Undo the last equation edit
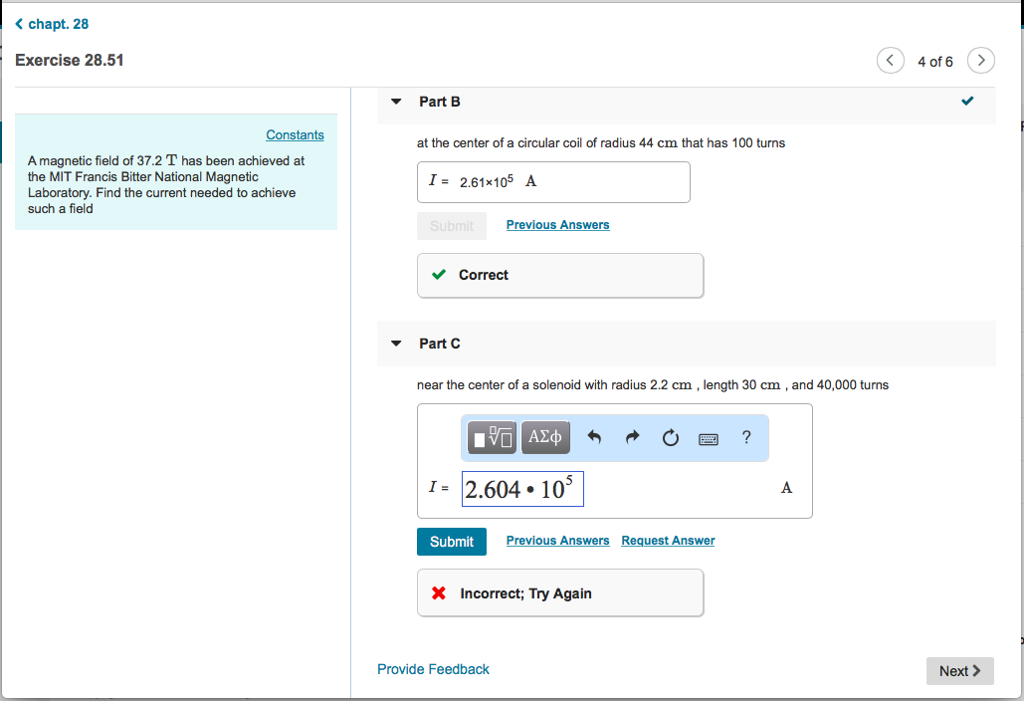The image size is (1024, 701). [x=594, y=438]
